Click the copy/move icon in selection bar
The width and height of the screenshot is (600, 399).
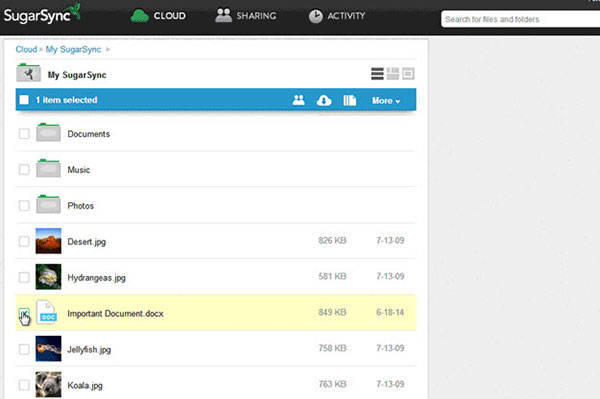[x=349, y=100]
